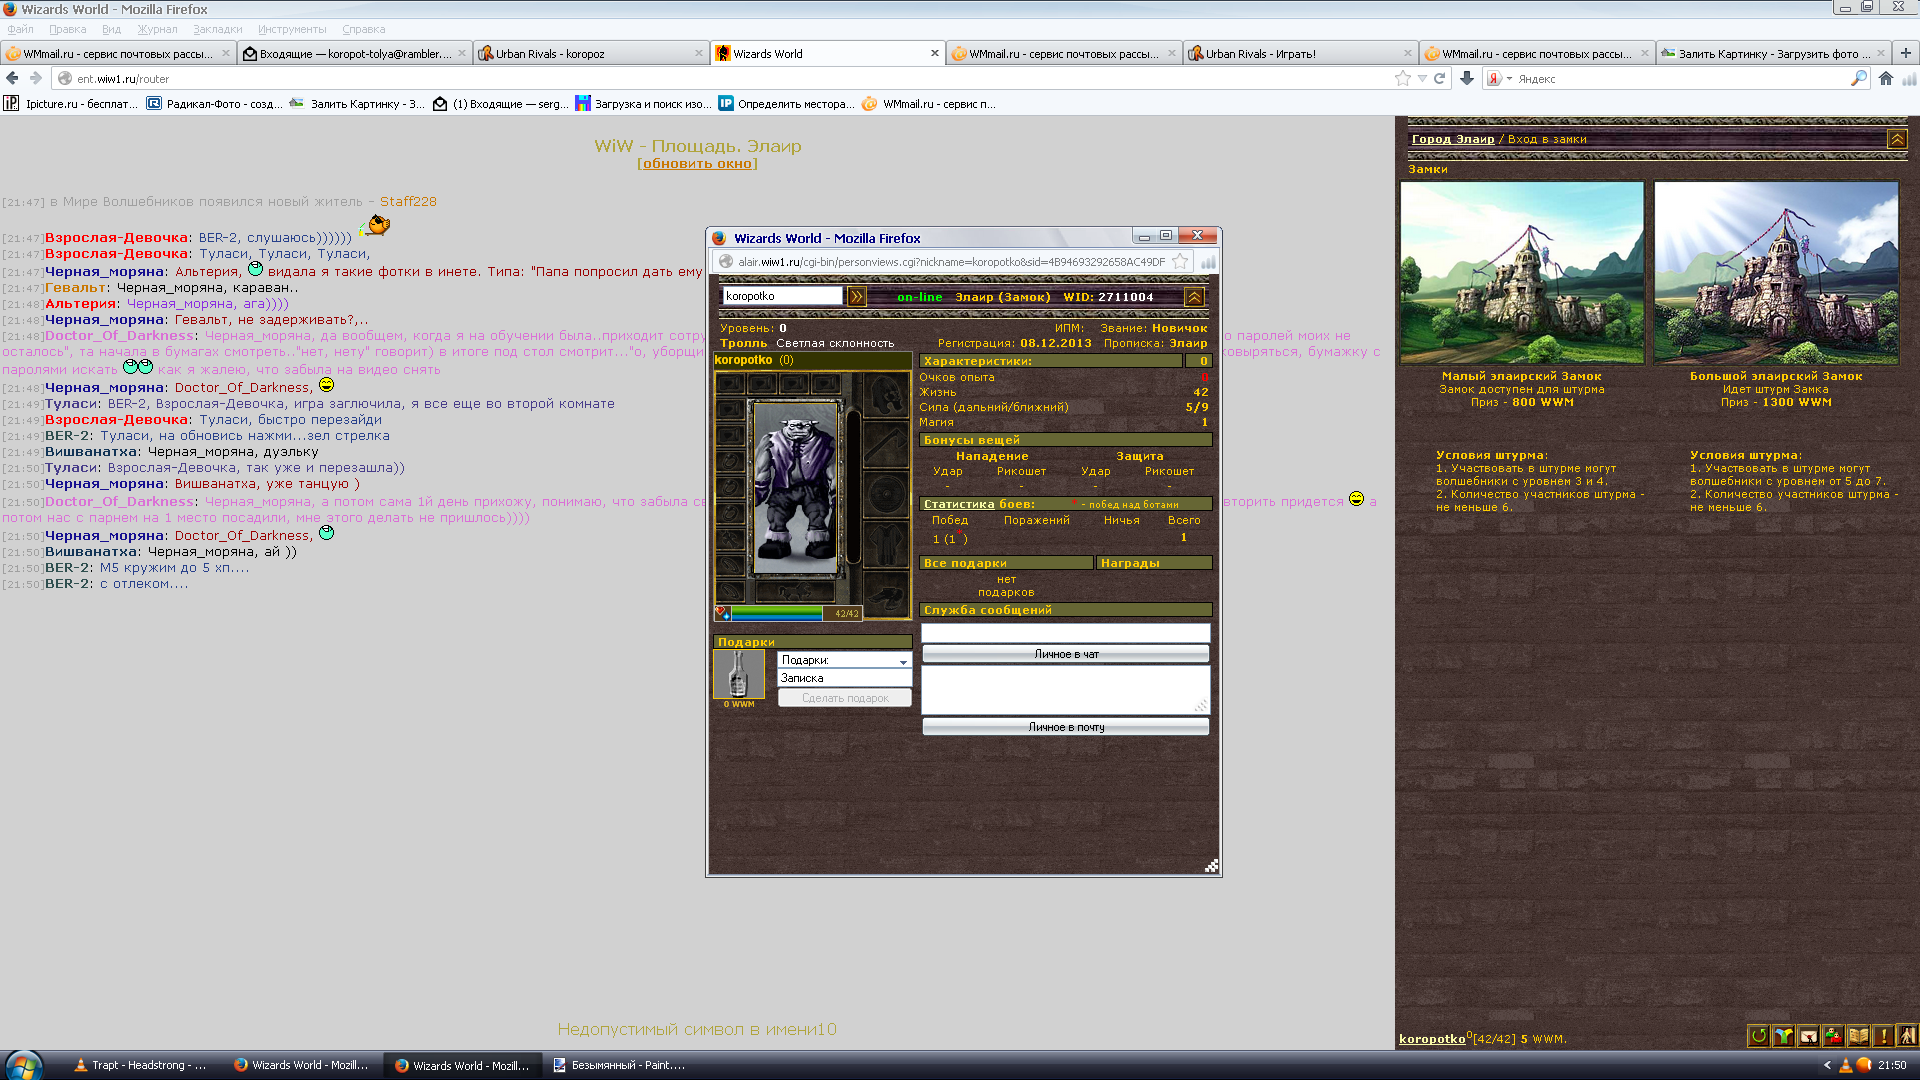Open Радикал-Фото bookmark
The width and height of the screenshot is (1920, 1080).
coord(215,104)
